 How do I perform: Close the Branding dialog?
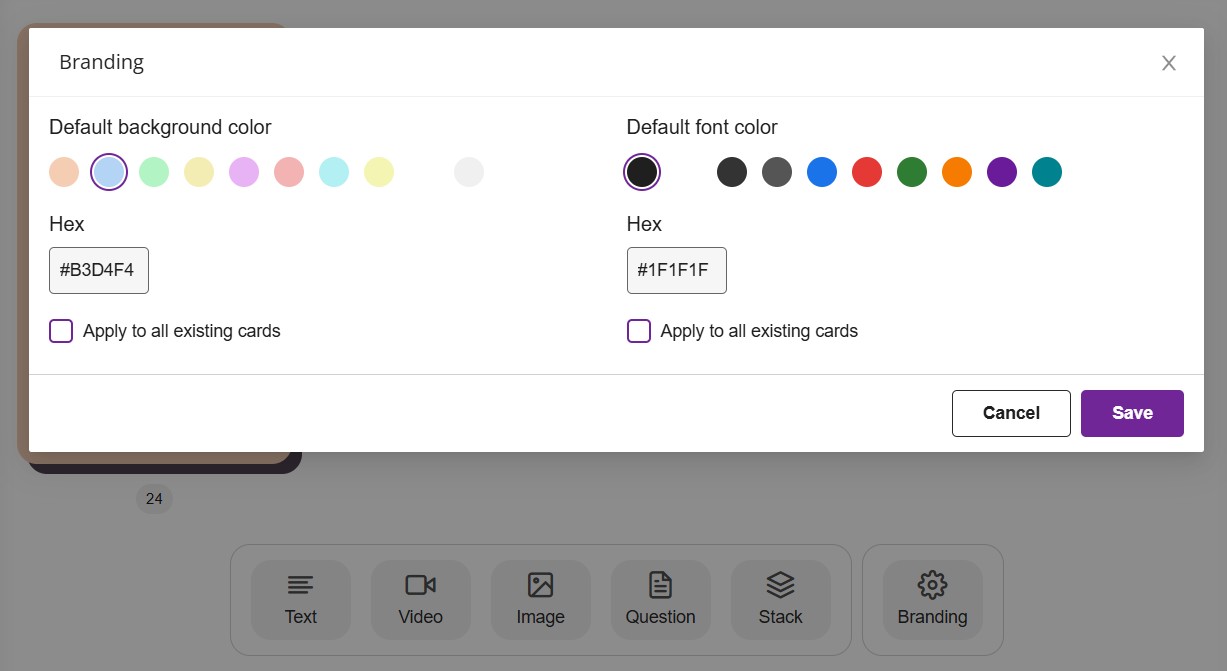coord(1168,63)
